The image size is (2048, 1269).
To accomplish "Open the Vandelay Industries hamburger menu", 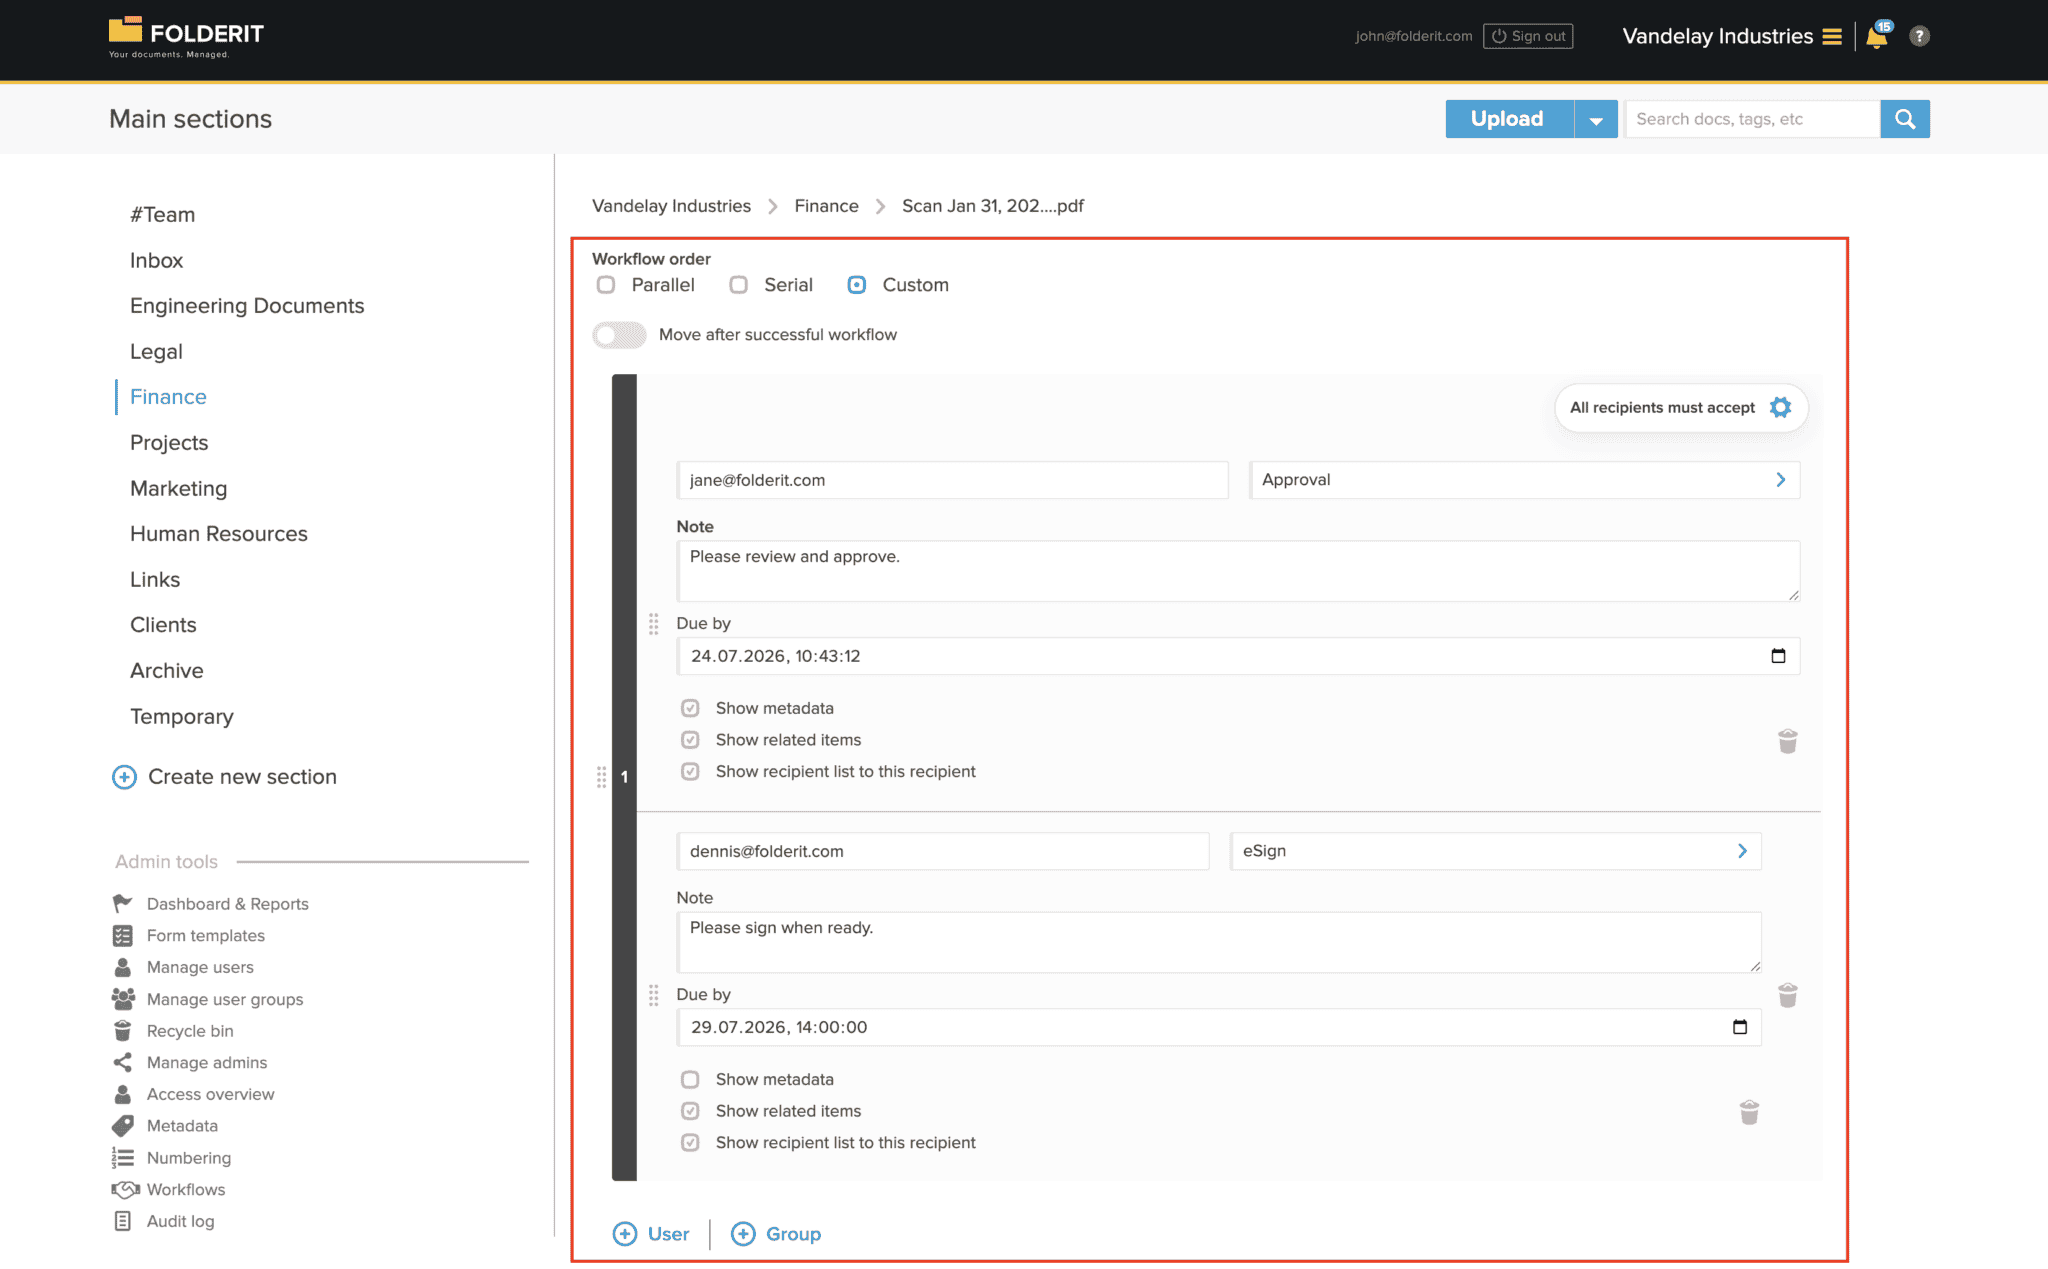I will [1832, 37].
